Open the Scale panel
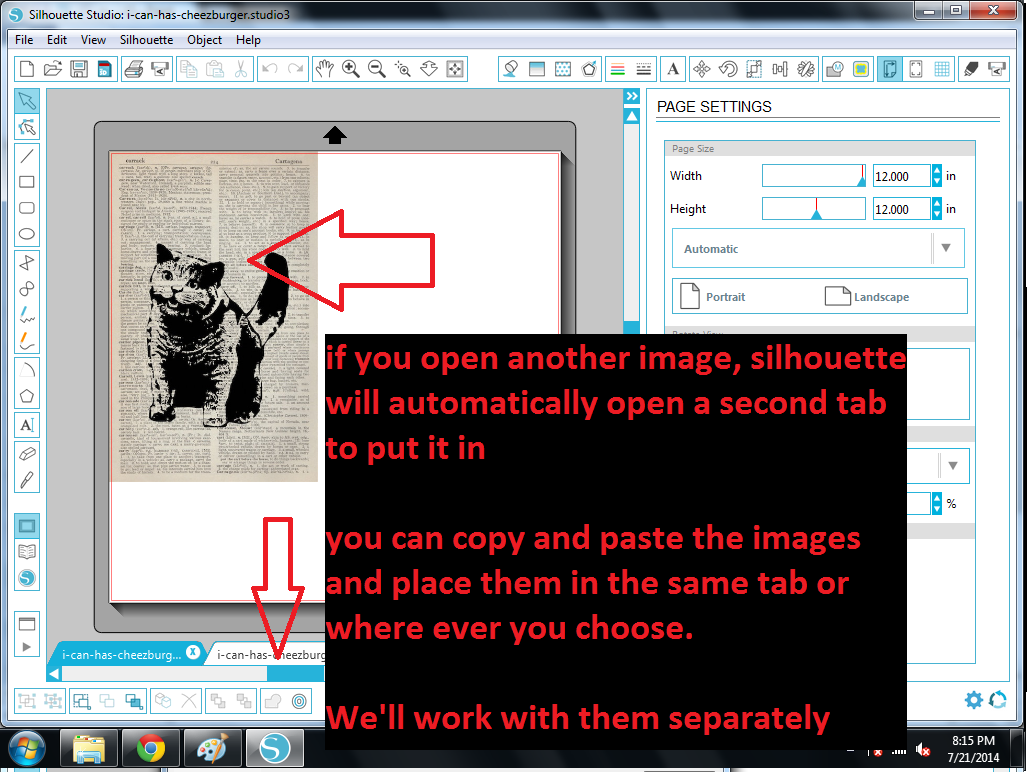 point(754,69)
